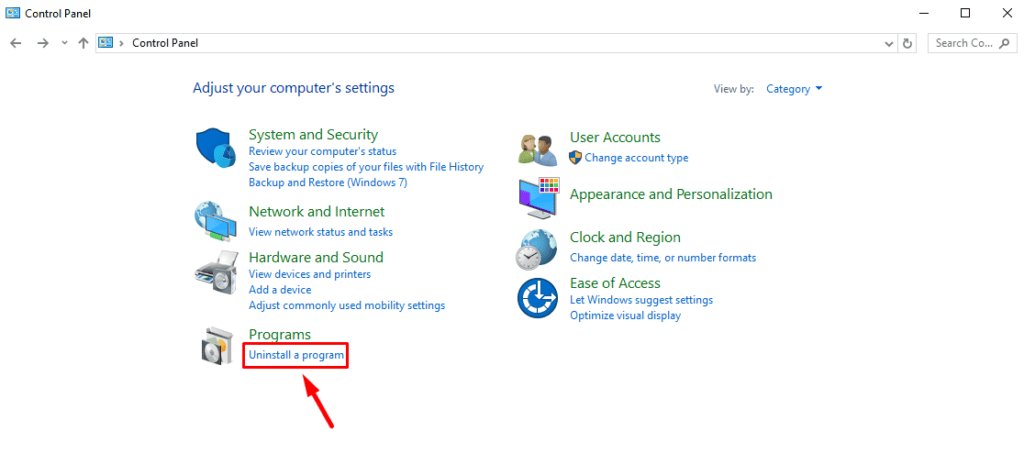This screenshot has height=476, width=1024.
Task: Go up one level with the Up arrow
Action: tap(83, 43)
